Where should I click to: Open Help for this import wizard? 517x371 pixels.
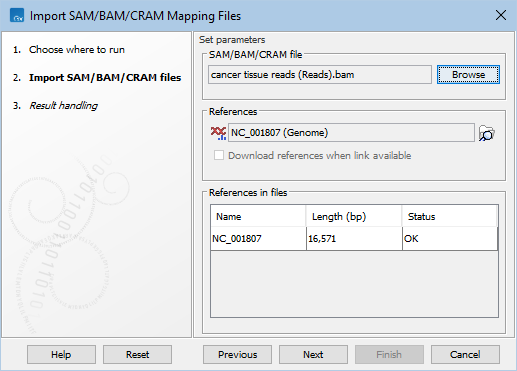(61, 354)
